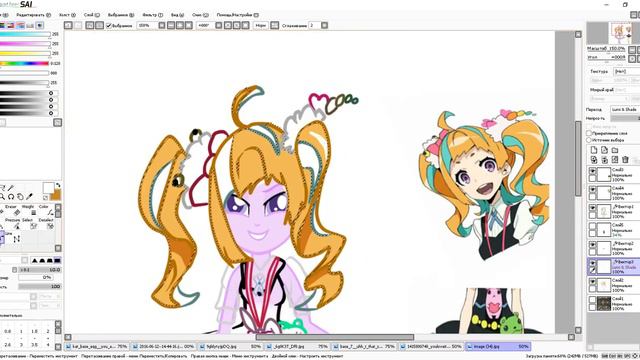Select the highlighted Вектор3 layer
Image resolution: width=640 pixels, height=360 pixels.
tap(613, 267)
